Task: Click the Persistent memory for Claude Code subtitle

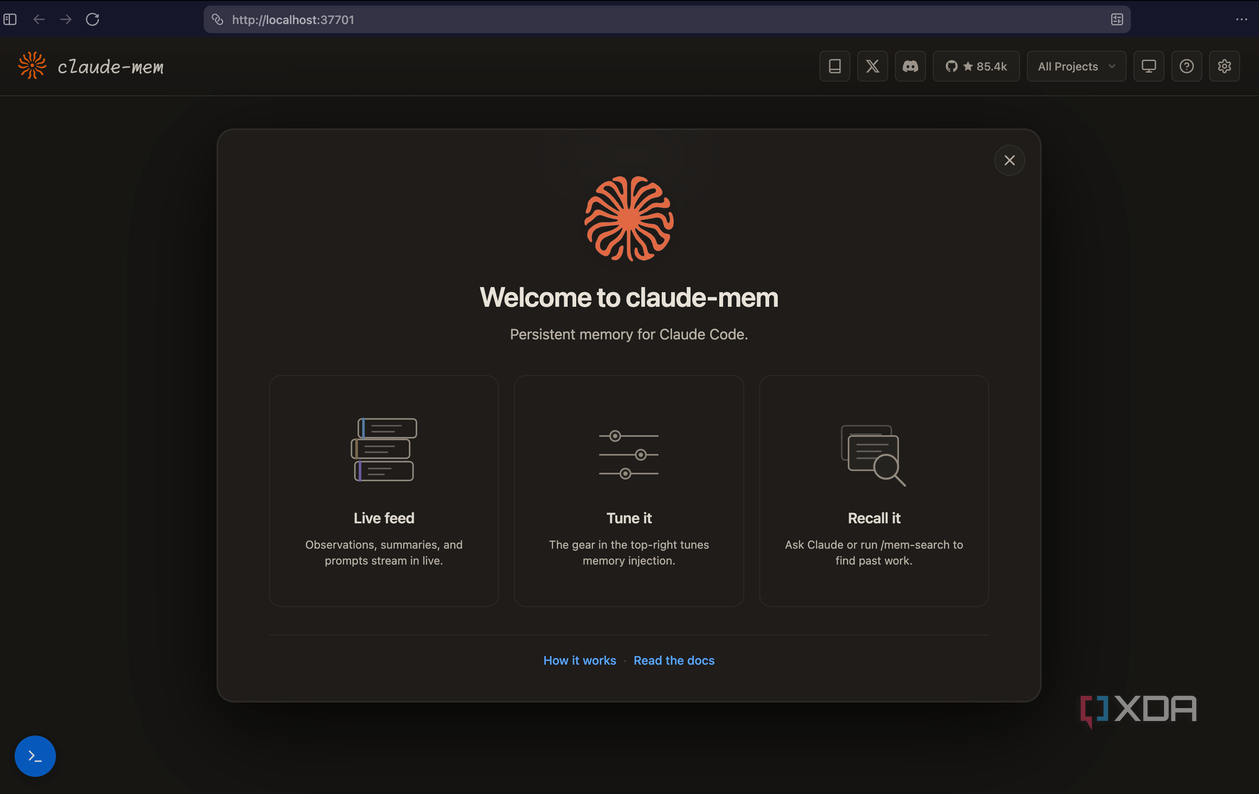Action: click(x=629, y=334)
